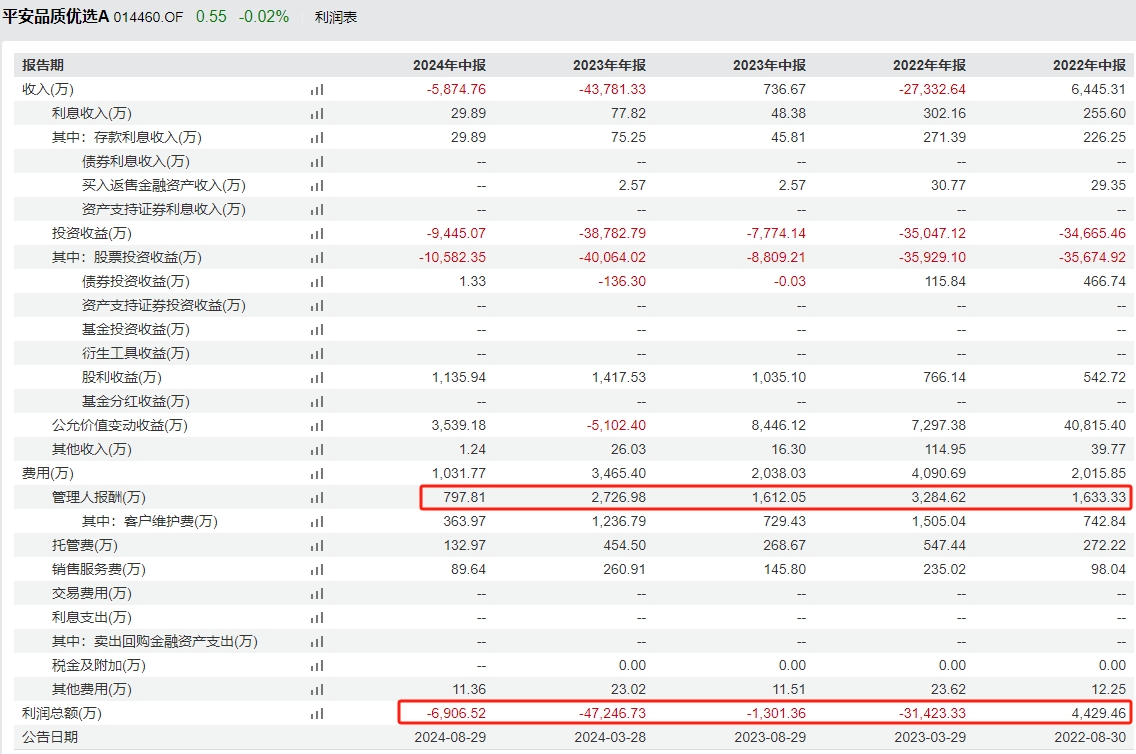The height and width of the screenshot is (754, 1136).
Task: Select the 收入(万) row label
Action: click(48, 89)
